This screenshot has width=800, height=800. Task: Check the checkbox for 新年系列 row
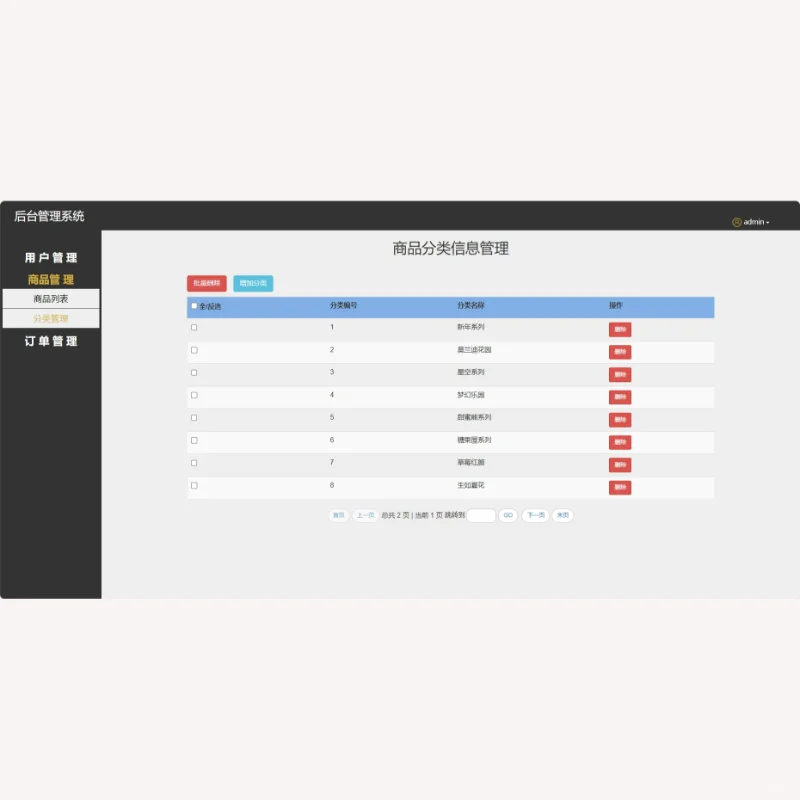click(x=193, y=327)
